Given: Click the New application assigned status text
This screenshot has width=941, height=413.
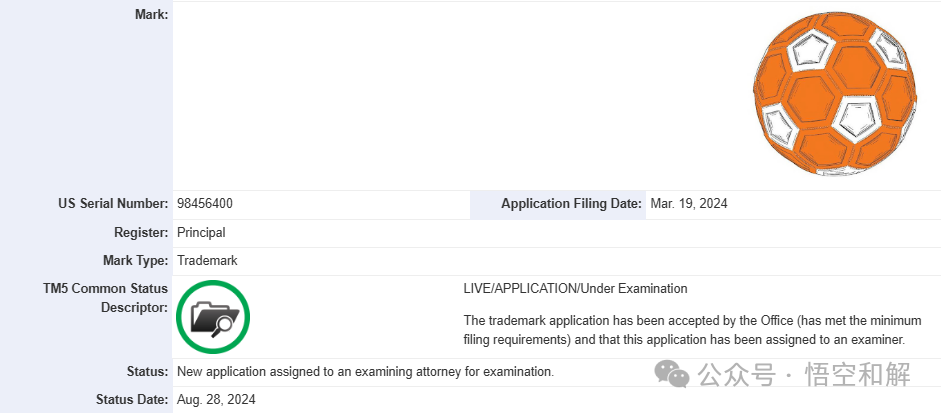Looking at the screenshot, I should [365, 372].
